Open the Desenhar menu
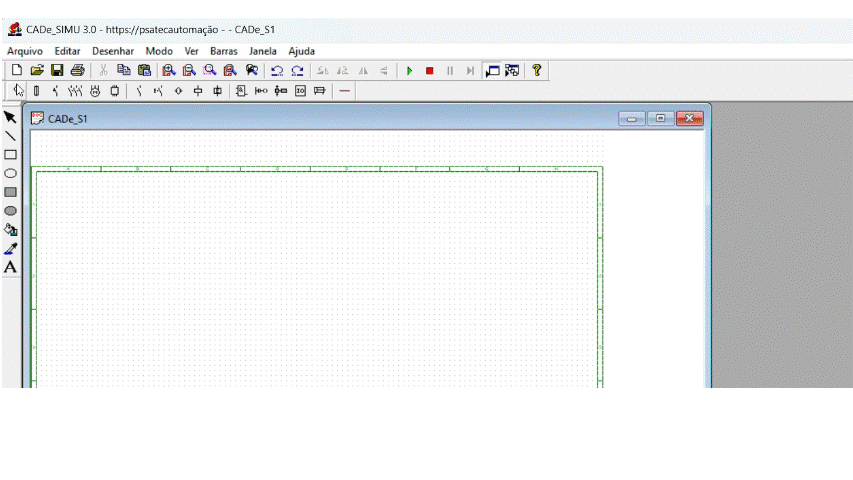853x480 pixels. (113, 51)
